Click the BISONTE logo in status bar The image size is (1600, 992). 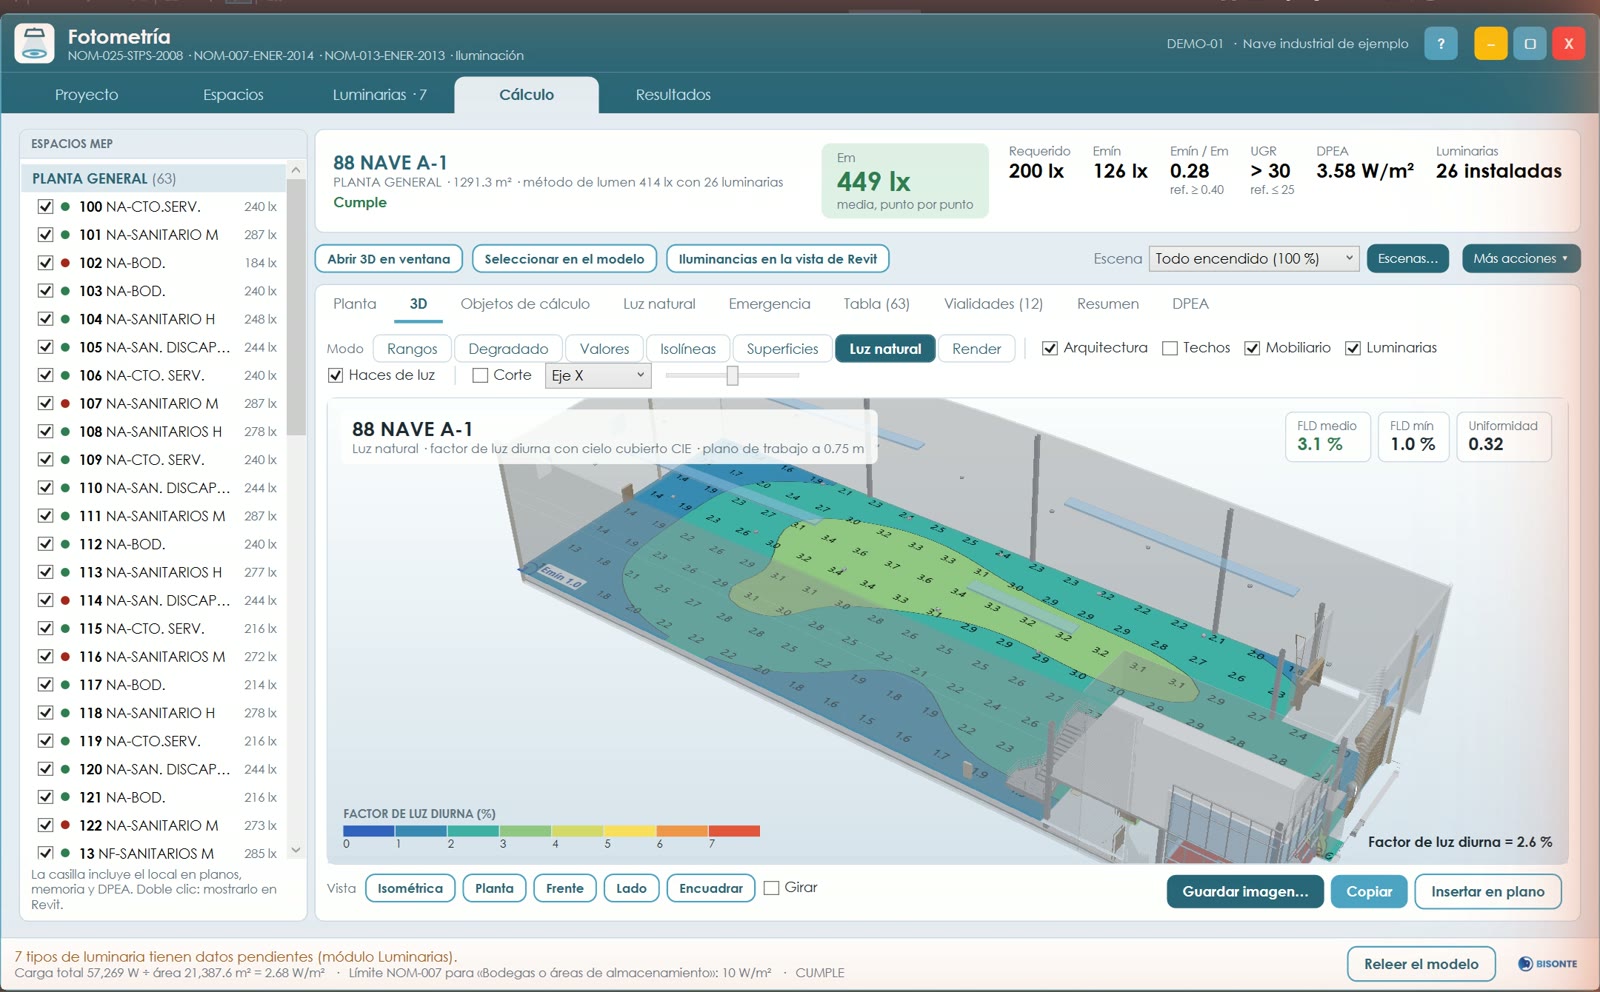tap(1547, 964)
